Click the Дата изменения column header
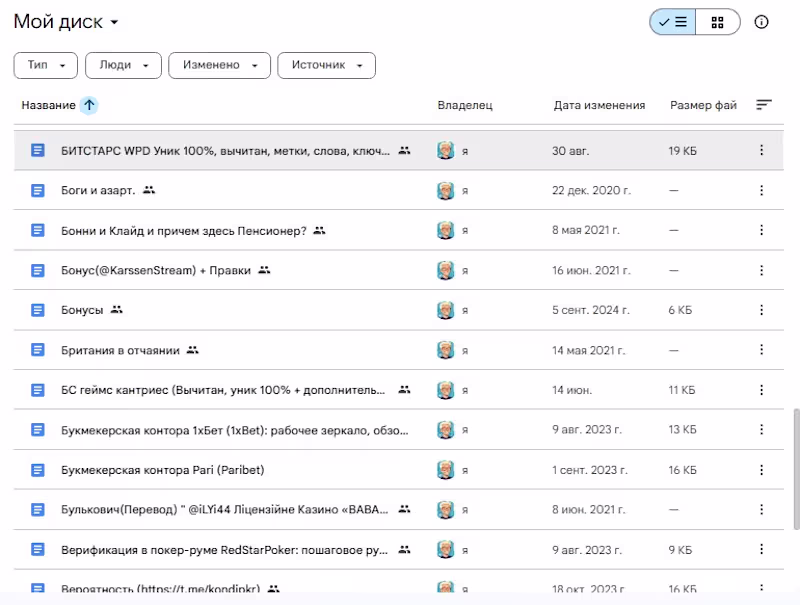This screenshot has height=605, width=800. pyautogui.click(x=599, y=105)
